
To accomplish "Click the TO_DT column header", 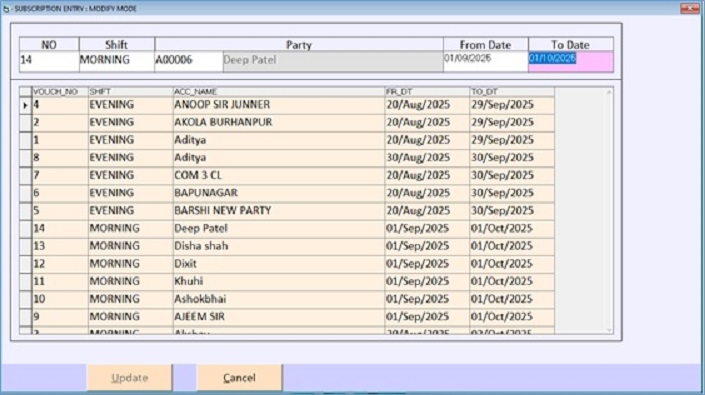I will [x=512, y=92].
